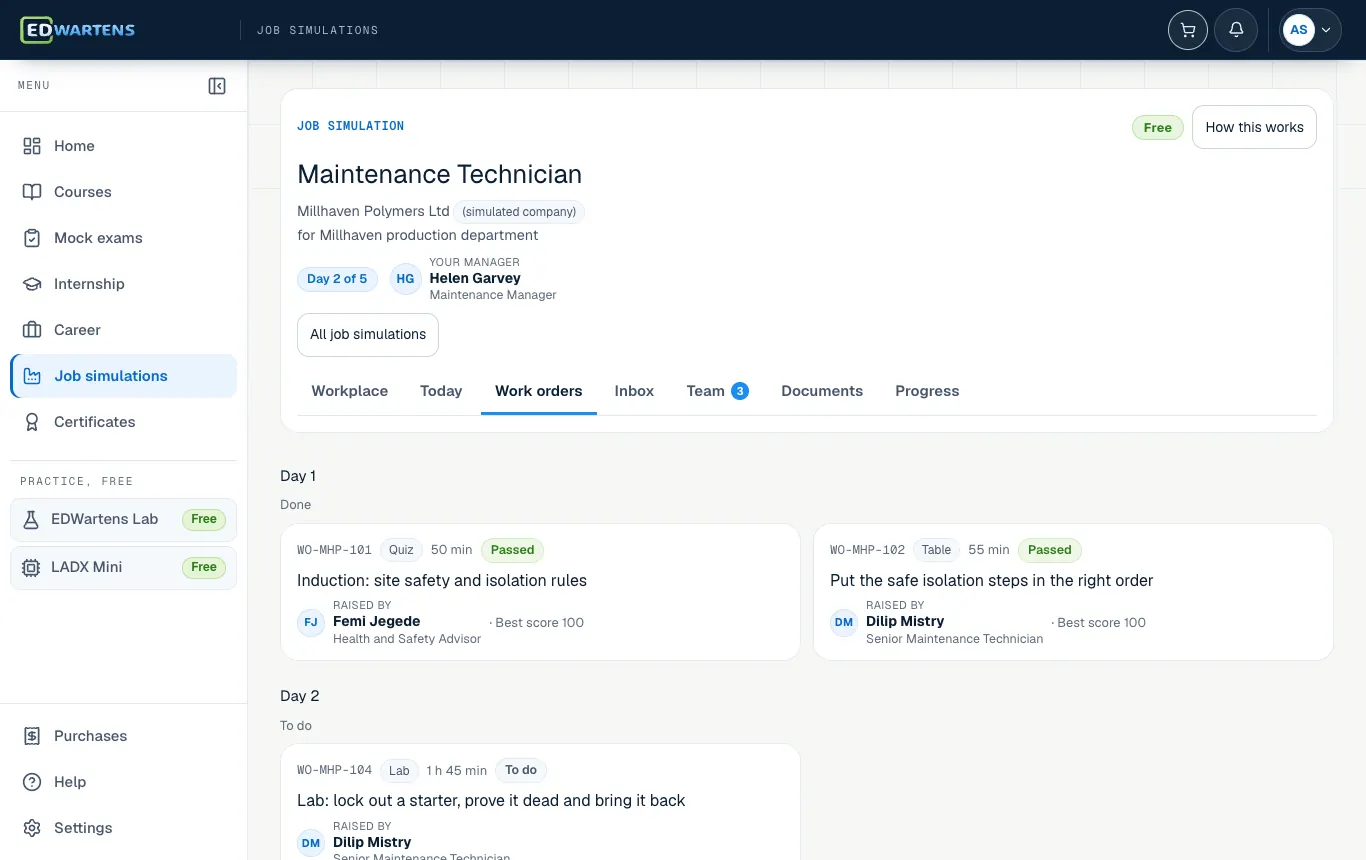
Task: Open the Lab: lock out a starter work order
Action: pyautogui.click(x=540, y=802)
